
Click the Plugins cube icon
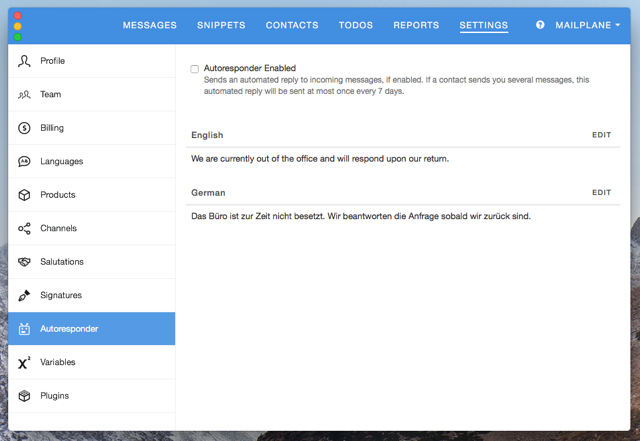click(x=24, y=396)
